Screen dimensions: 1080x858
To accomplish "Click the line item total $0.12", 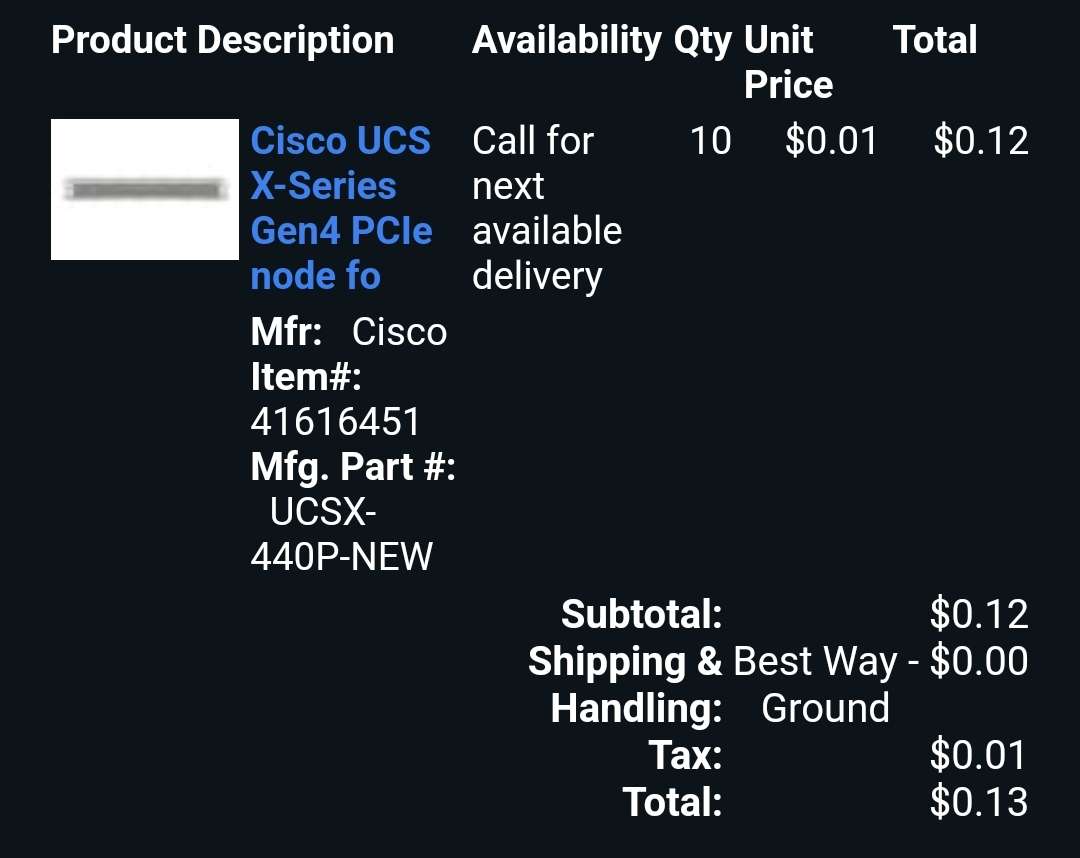I will click(981, 140).
